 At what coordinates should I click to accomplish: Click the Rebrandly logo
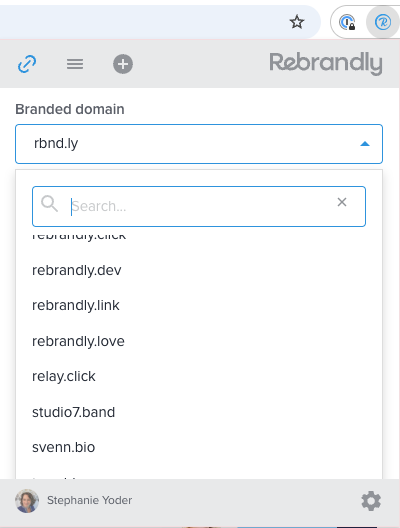coord(326,63)
